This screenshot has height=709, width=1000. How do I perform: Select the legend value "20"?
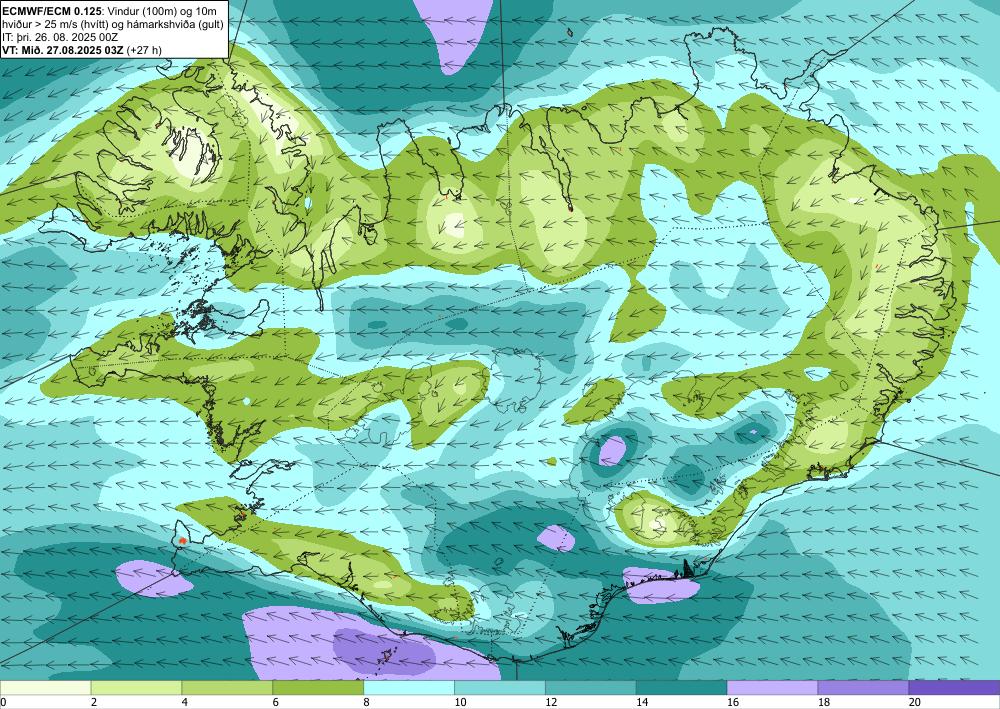point(915,702)
